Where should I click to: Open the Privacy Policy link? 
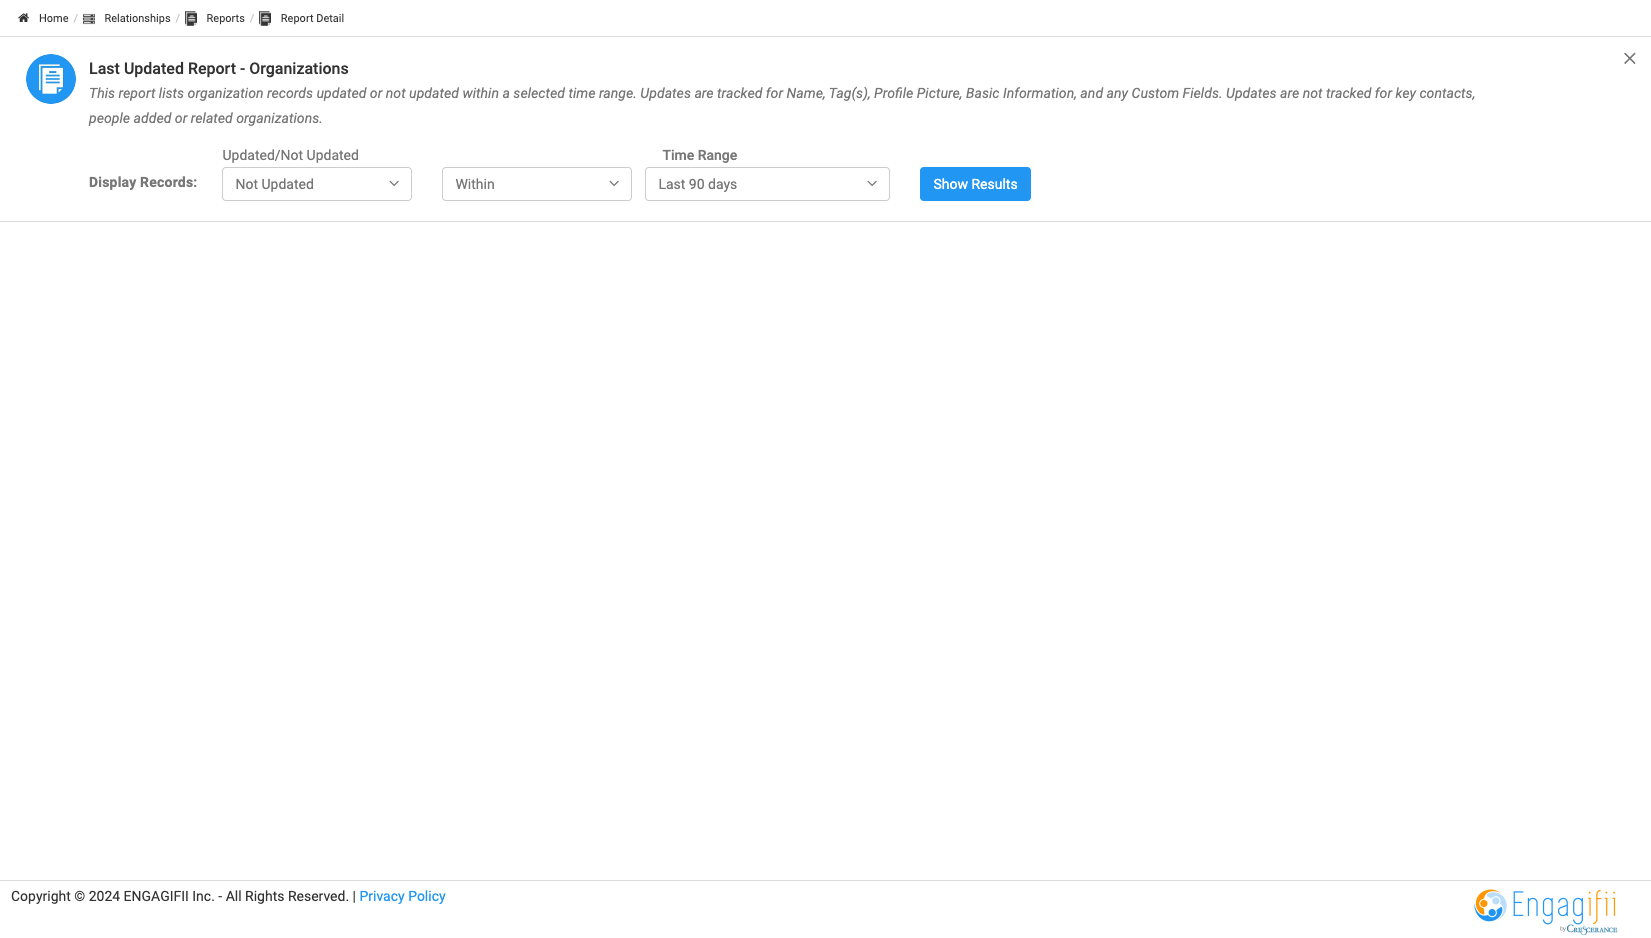pyautogui.click(x=402, y=896)
